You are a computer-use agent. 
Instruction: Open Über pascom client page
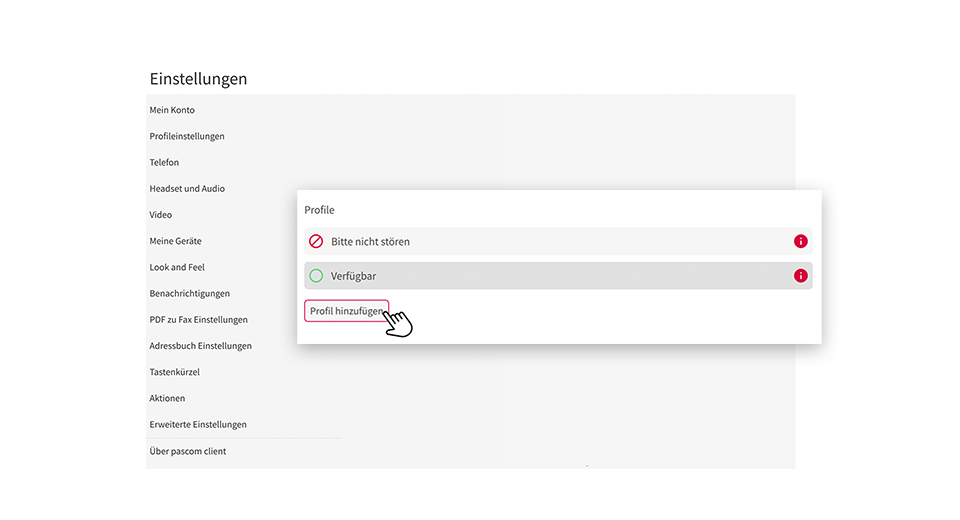187,451
